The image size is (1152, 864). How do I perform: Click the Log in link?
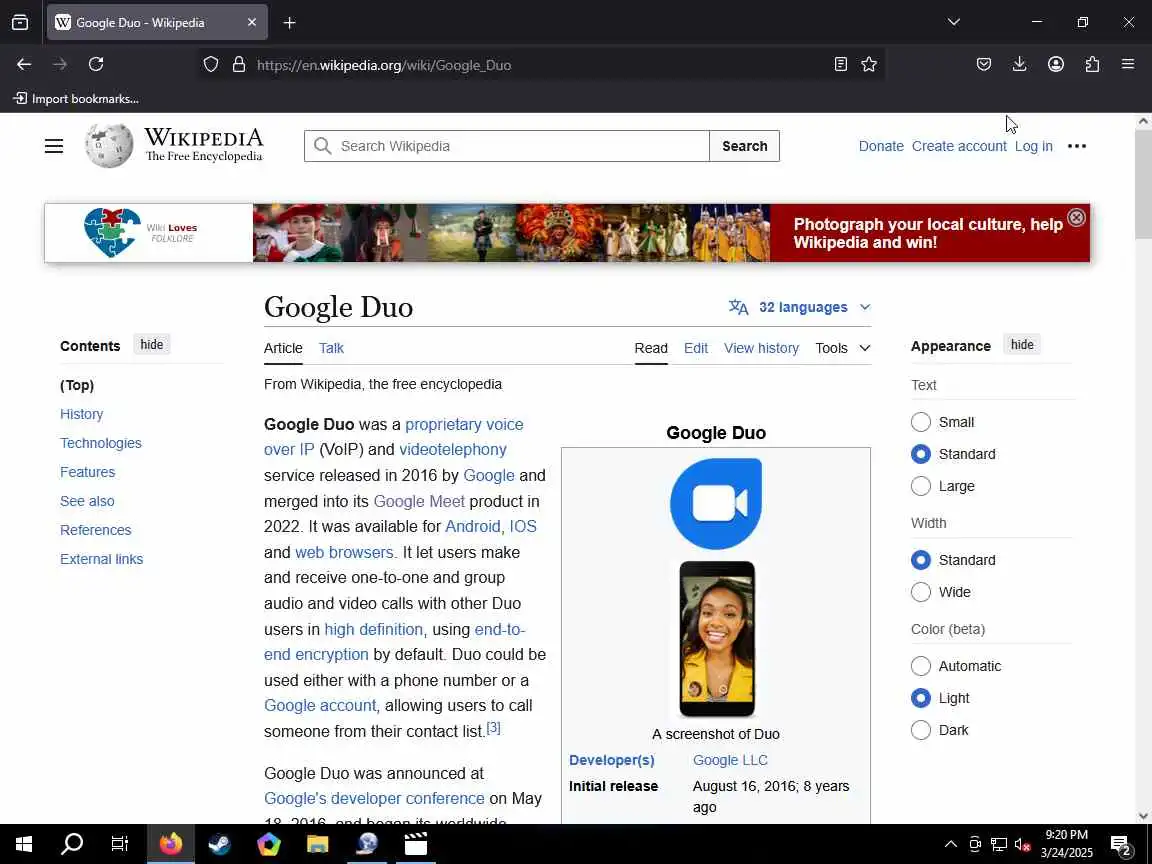[1033, 146]
